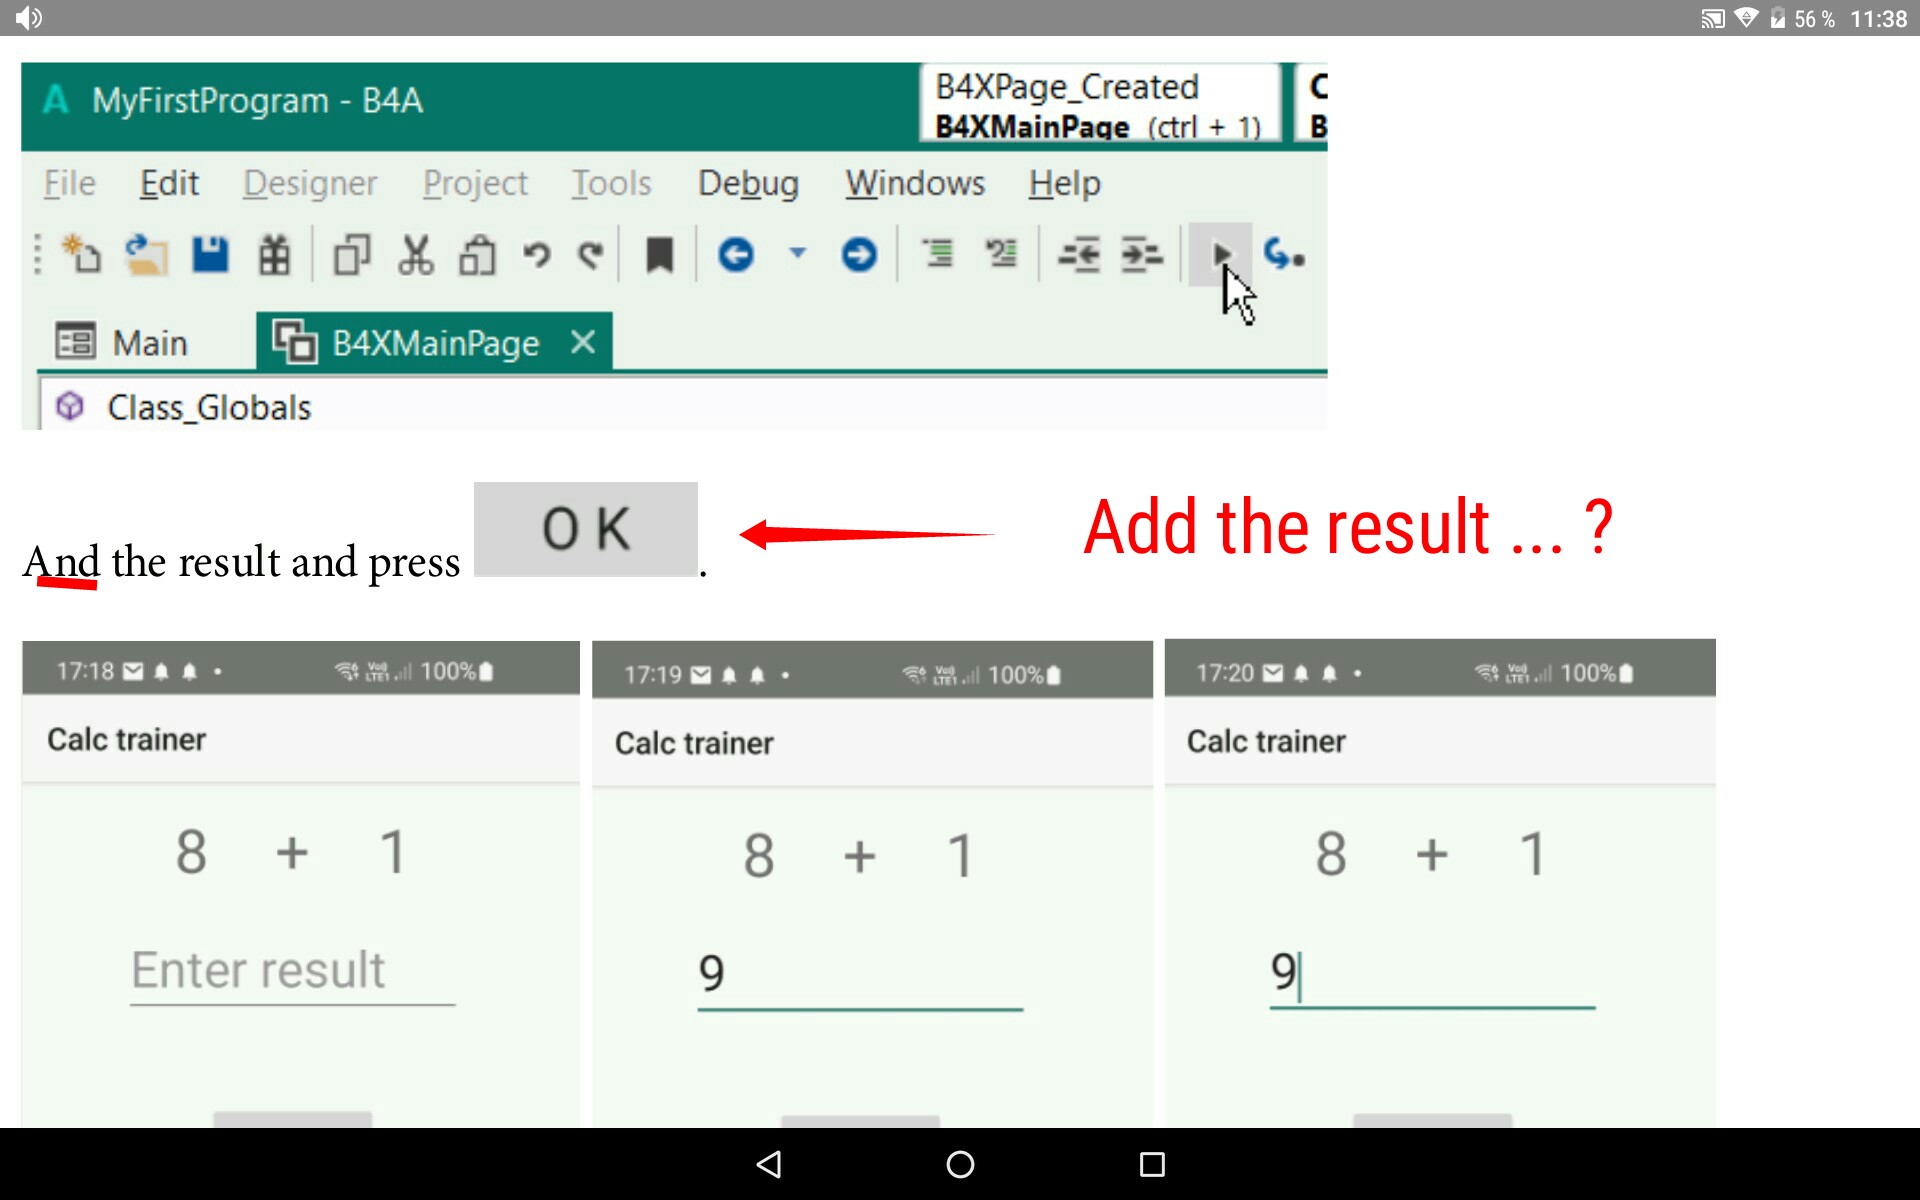Click the Redo arrow icon
The height and width of the screenshot is (1200, 1920).
(591, 255)
